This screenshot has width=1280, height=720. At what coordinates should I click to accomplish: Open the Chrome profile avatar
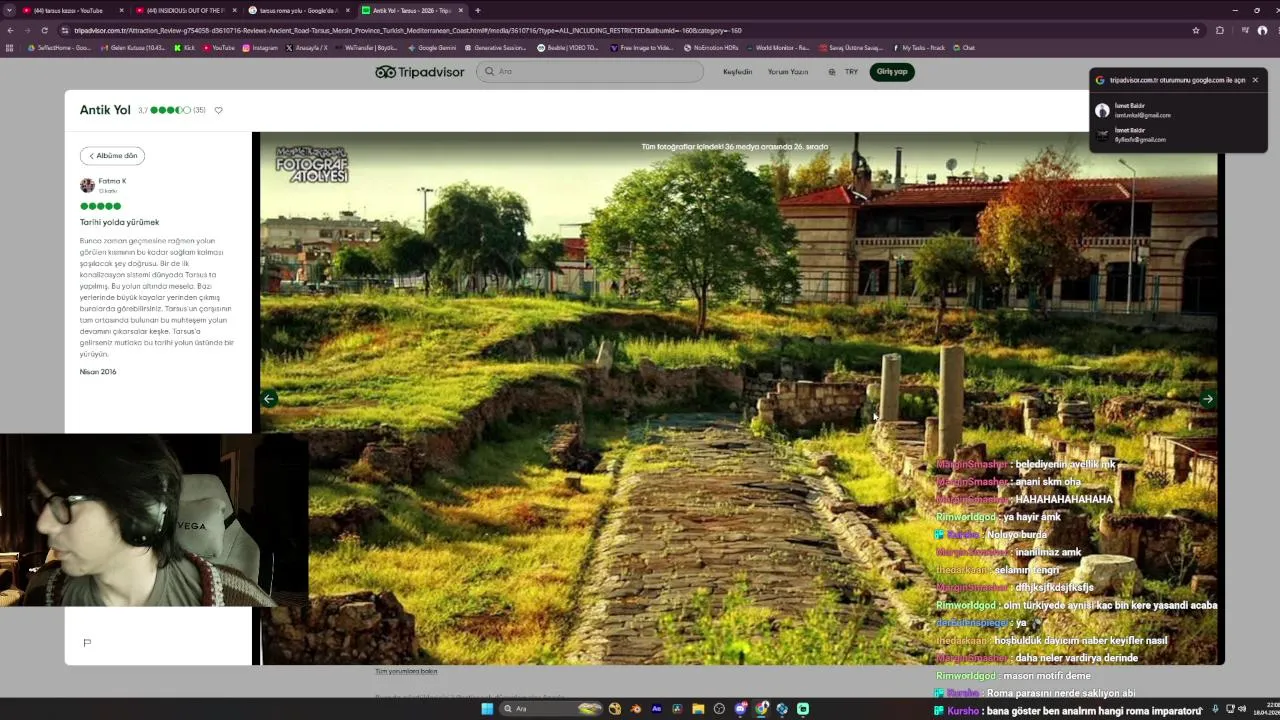point(1262,30)
